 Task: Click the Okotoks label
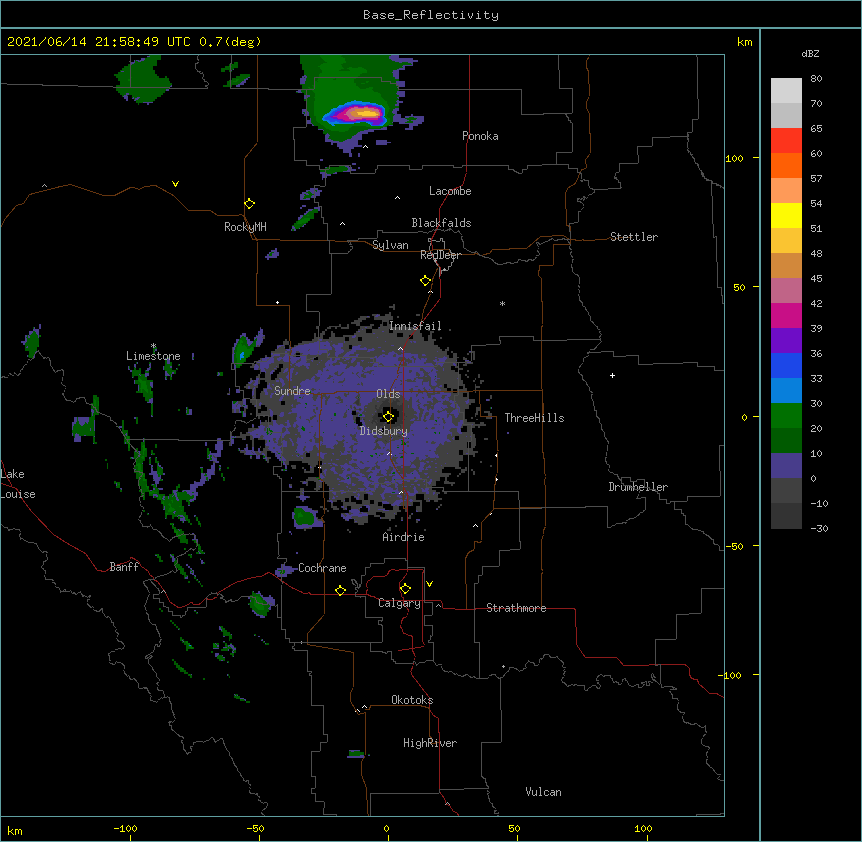point(412,700)
